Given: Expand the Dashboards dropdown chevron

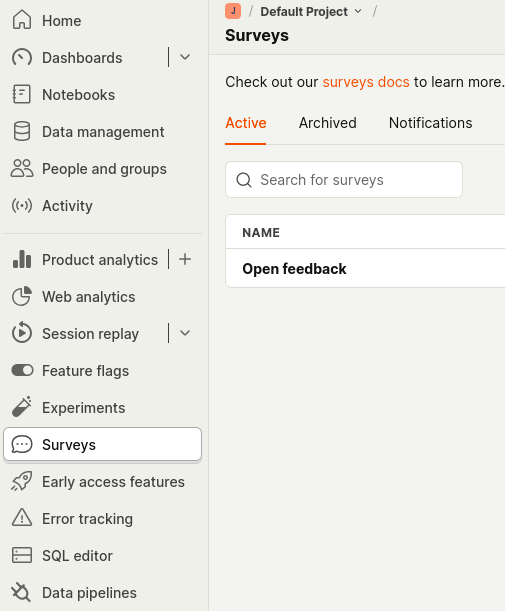Looking at the screenshot, I should coord(185,57).
